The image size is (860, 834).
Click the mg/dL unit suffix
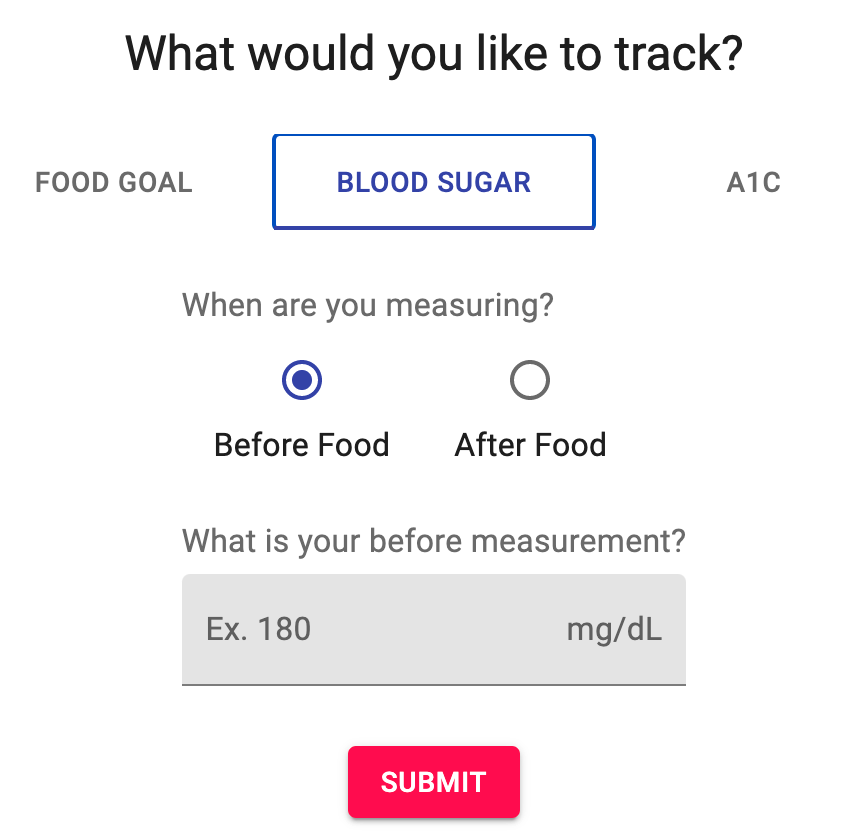pyautogui.click(x=614, y=629)
